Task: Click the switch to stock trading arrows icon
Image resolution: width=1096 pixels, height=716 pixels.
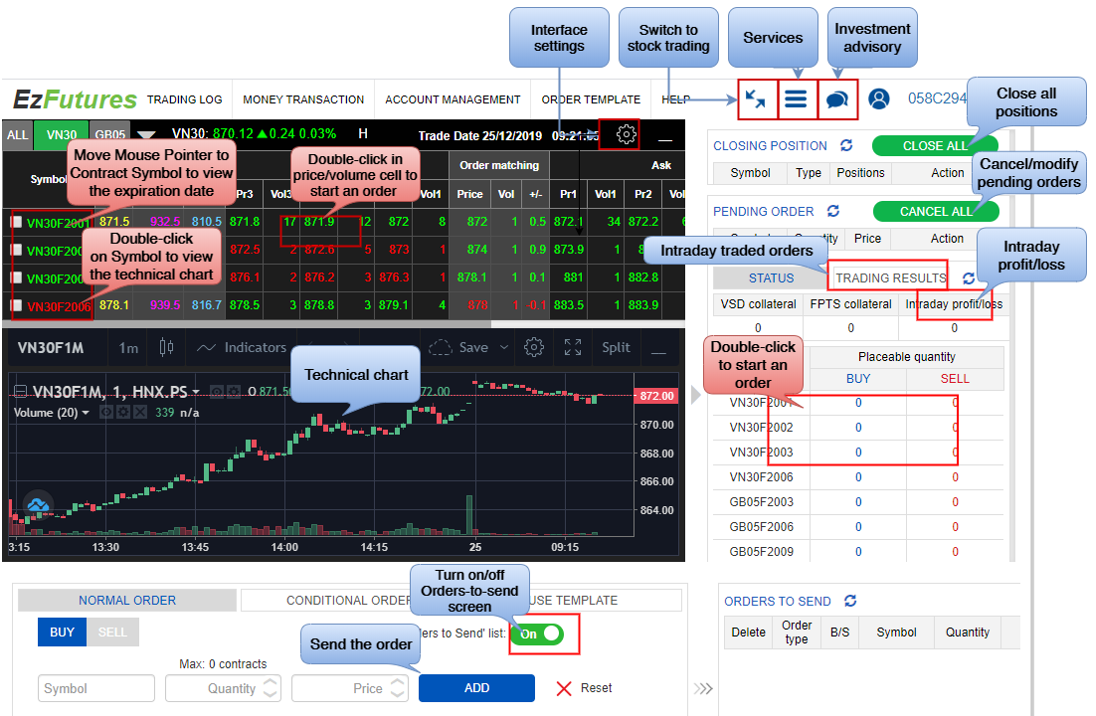Action: pyautogui.click(x=756, y=99)
